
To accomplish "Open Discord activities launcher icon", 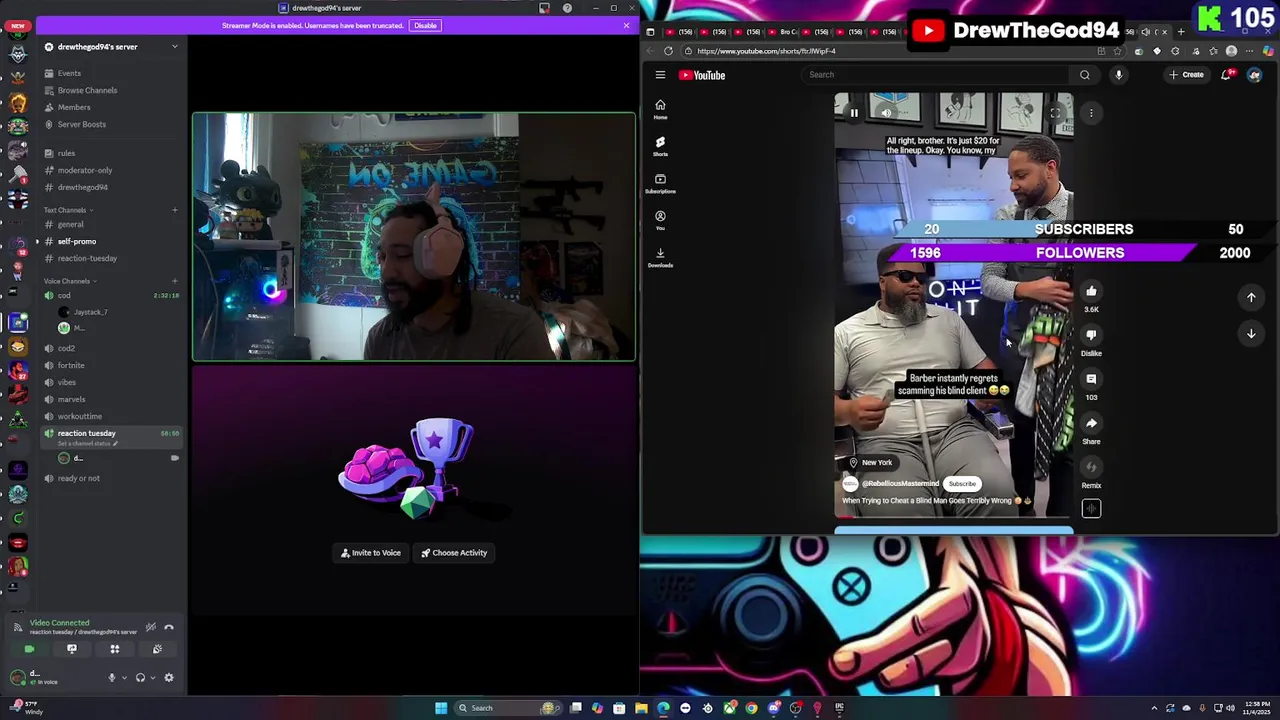I will (x=115, y=649).
